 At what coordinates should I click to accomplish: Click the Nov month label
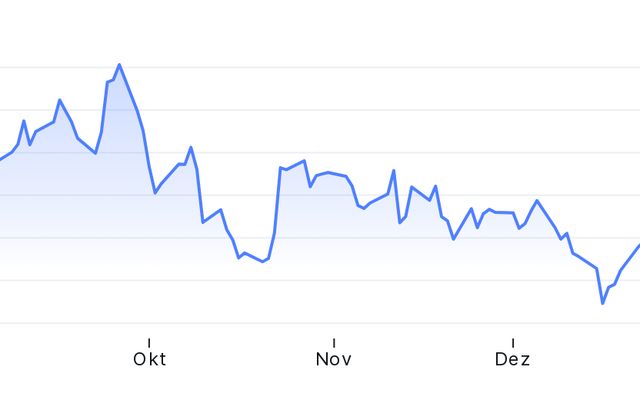point(334,360)
